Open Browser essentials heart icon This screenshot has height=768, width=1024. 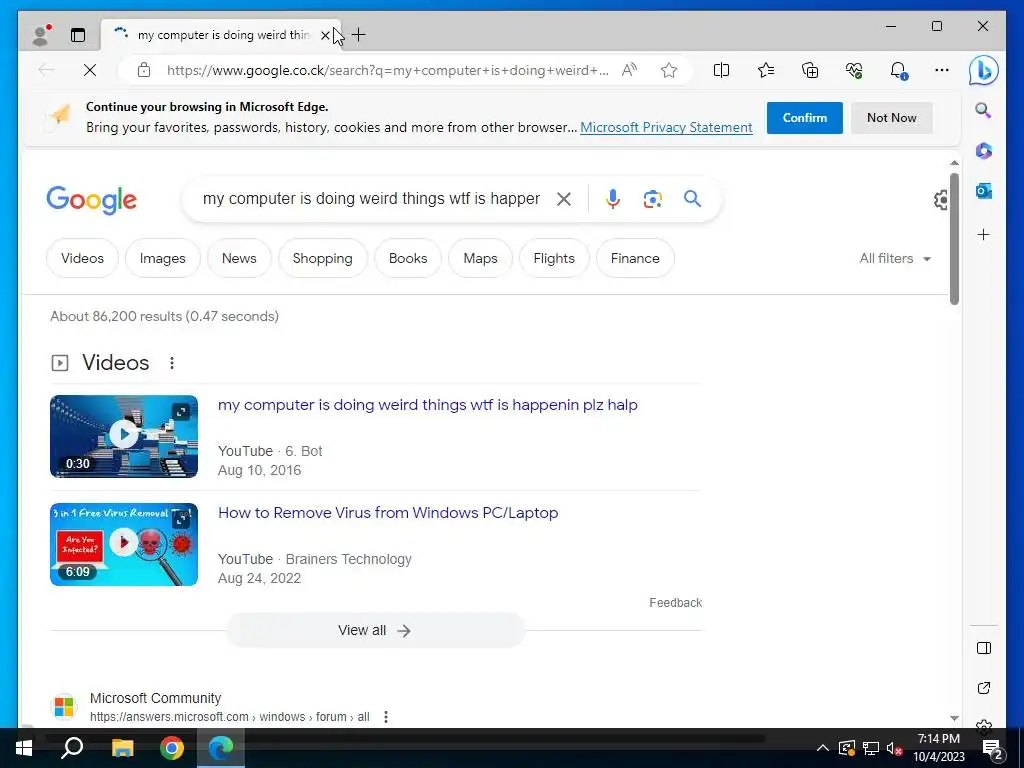pos(854,70)
